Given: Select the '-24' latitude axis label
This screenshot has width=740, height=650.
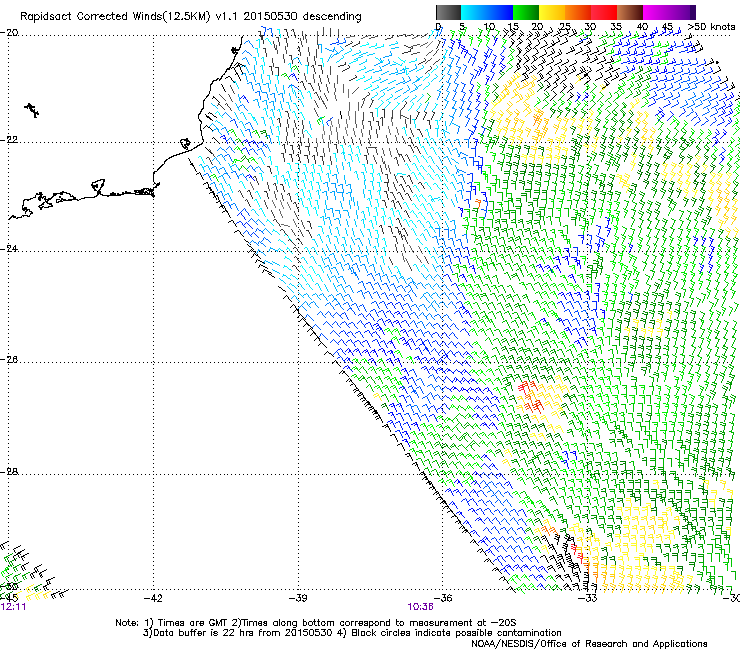Looking at the screenshot, I should [9, 248].
